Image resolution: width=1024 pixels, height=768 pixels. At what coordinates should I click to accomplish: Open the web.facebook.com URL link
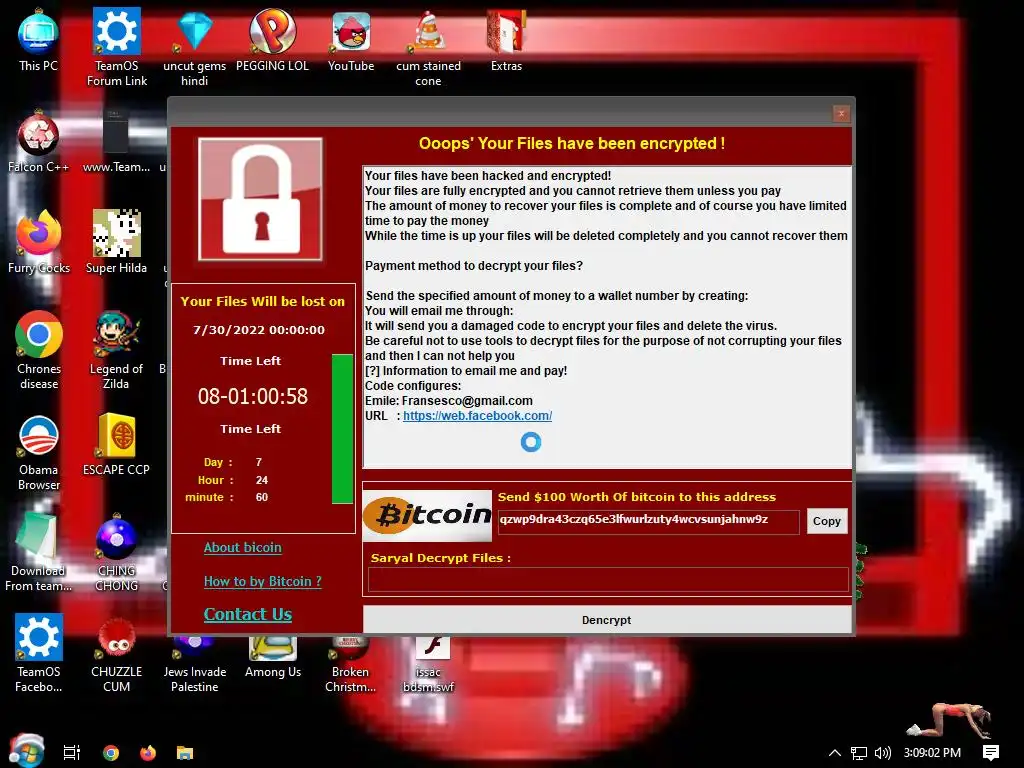click(x=477, y=415)
